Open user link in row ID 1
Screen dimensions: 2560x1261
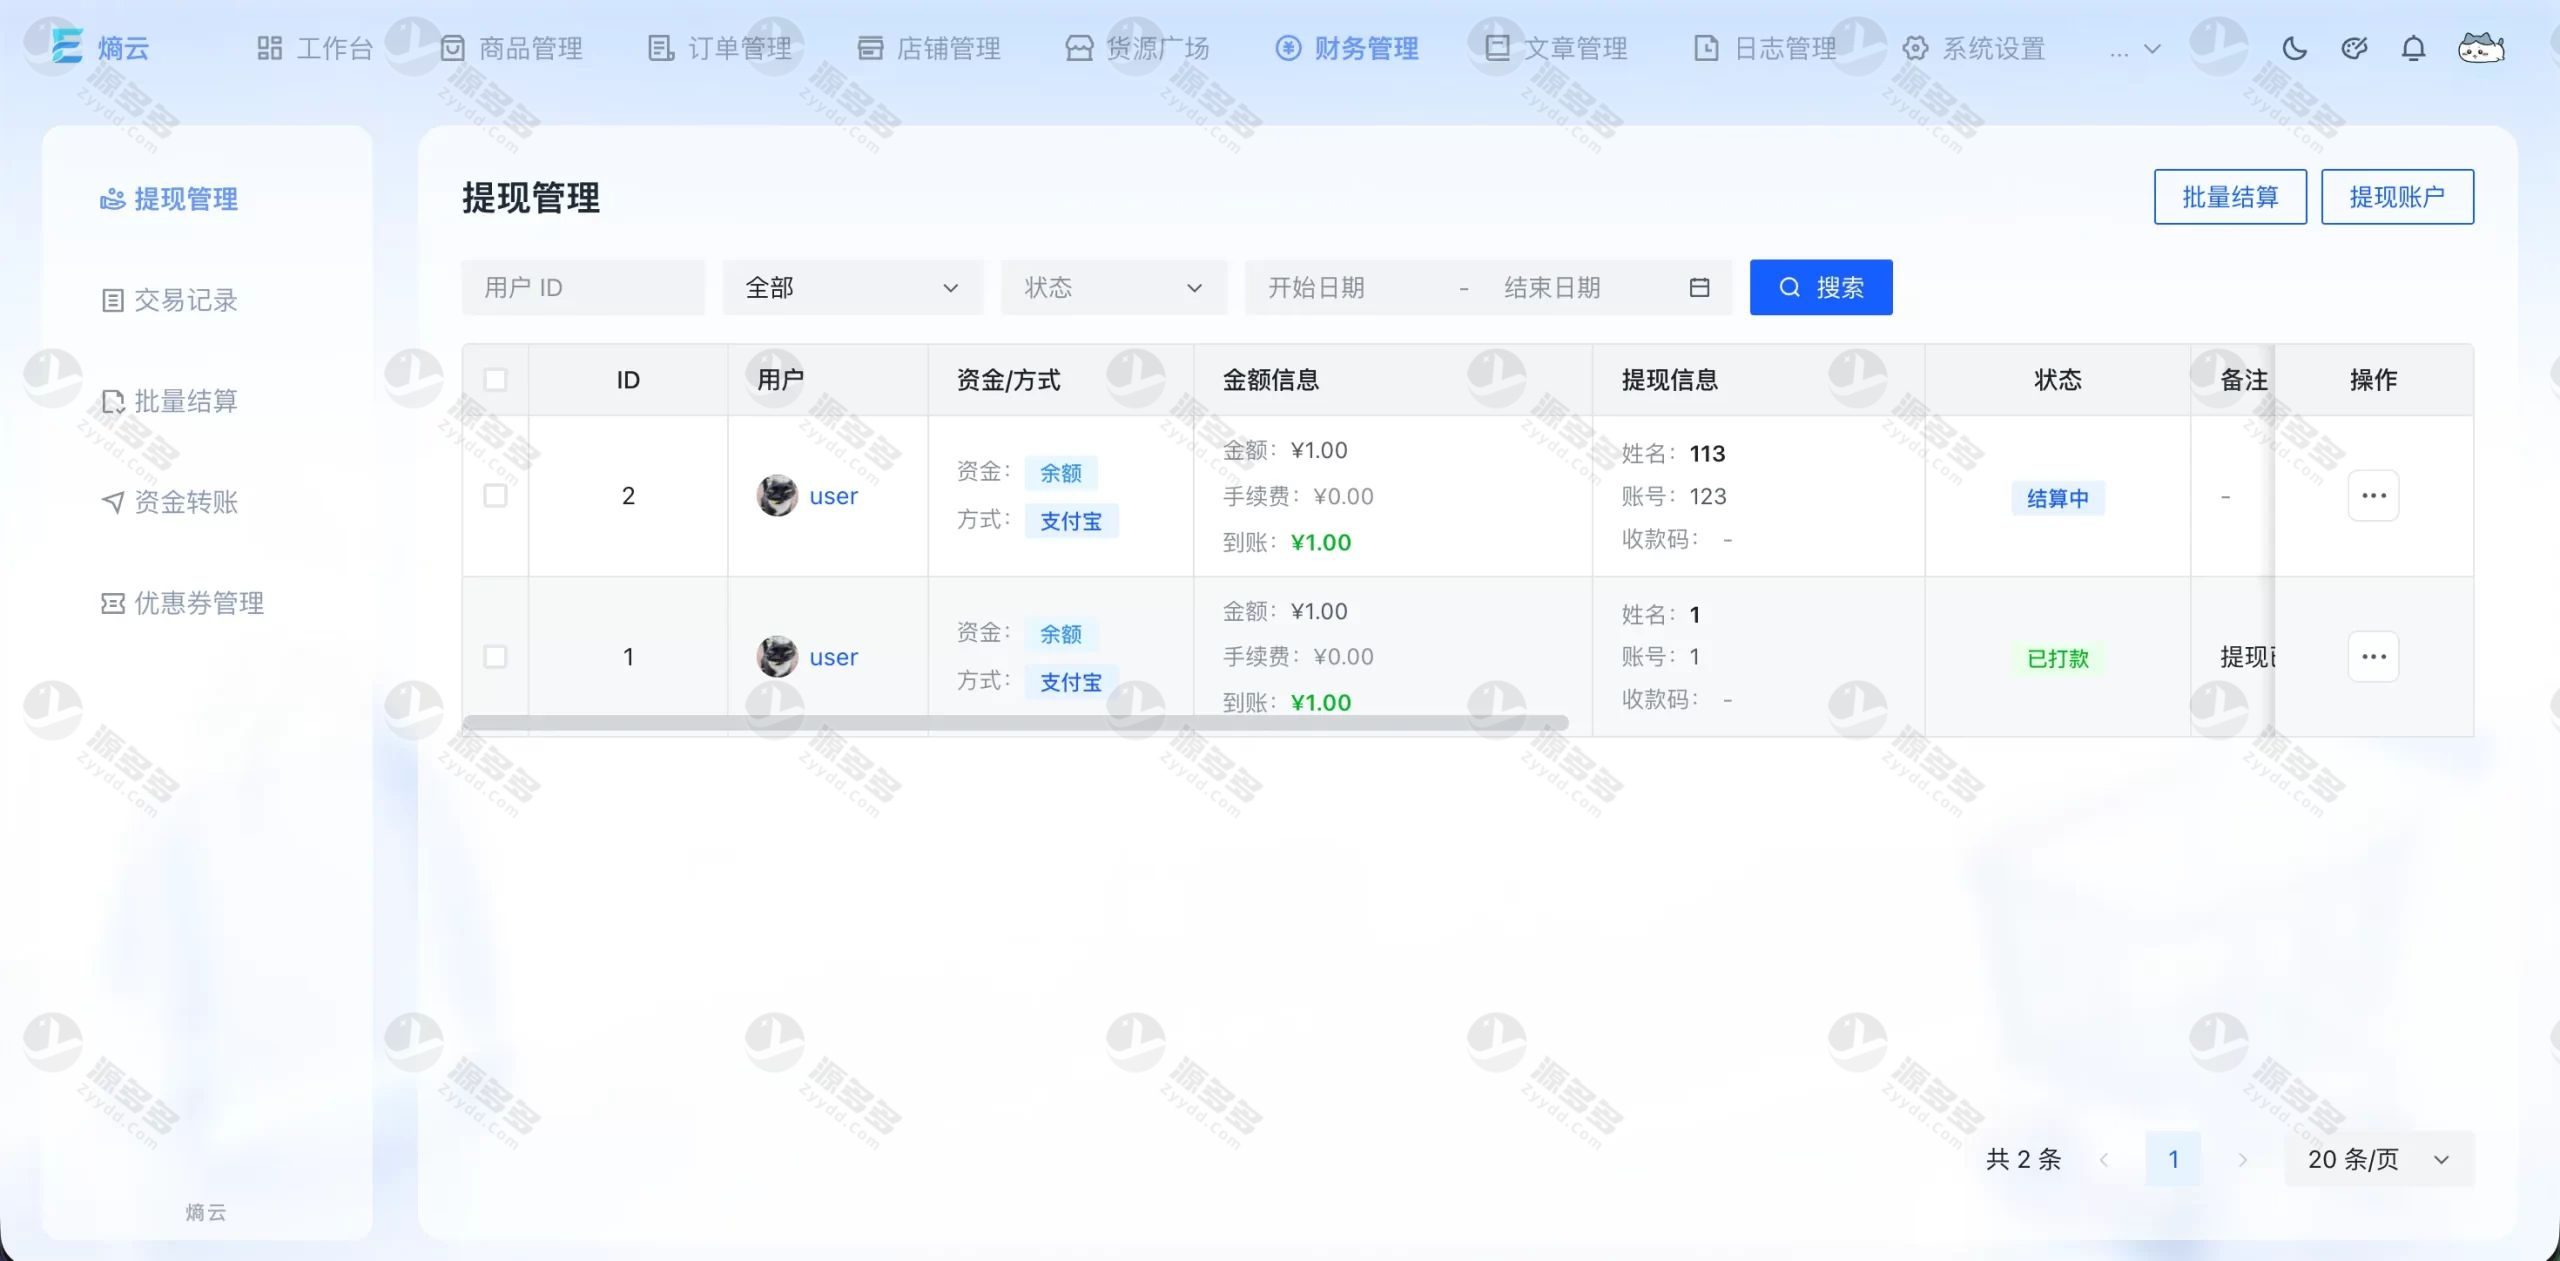pyautogui.click(x=833, y=657)
